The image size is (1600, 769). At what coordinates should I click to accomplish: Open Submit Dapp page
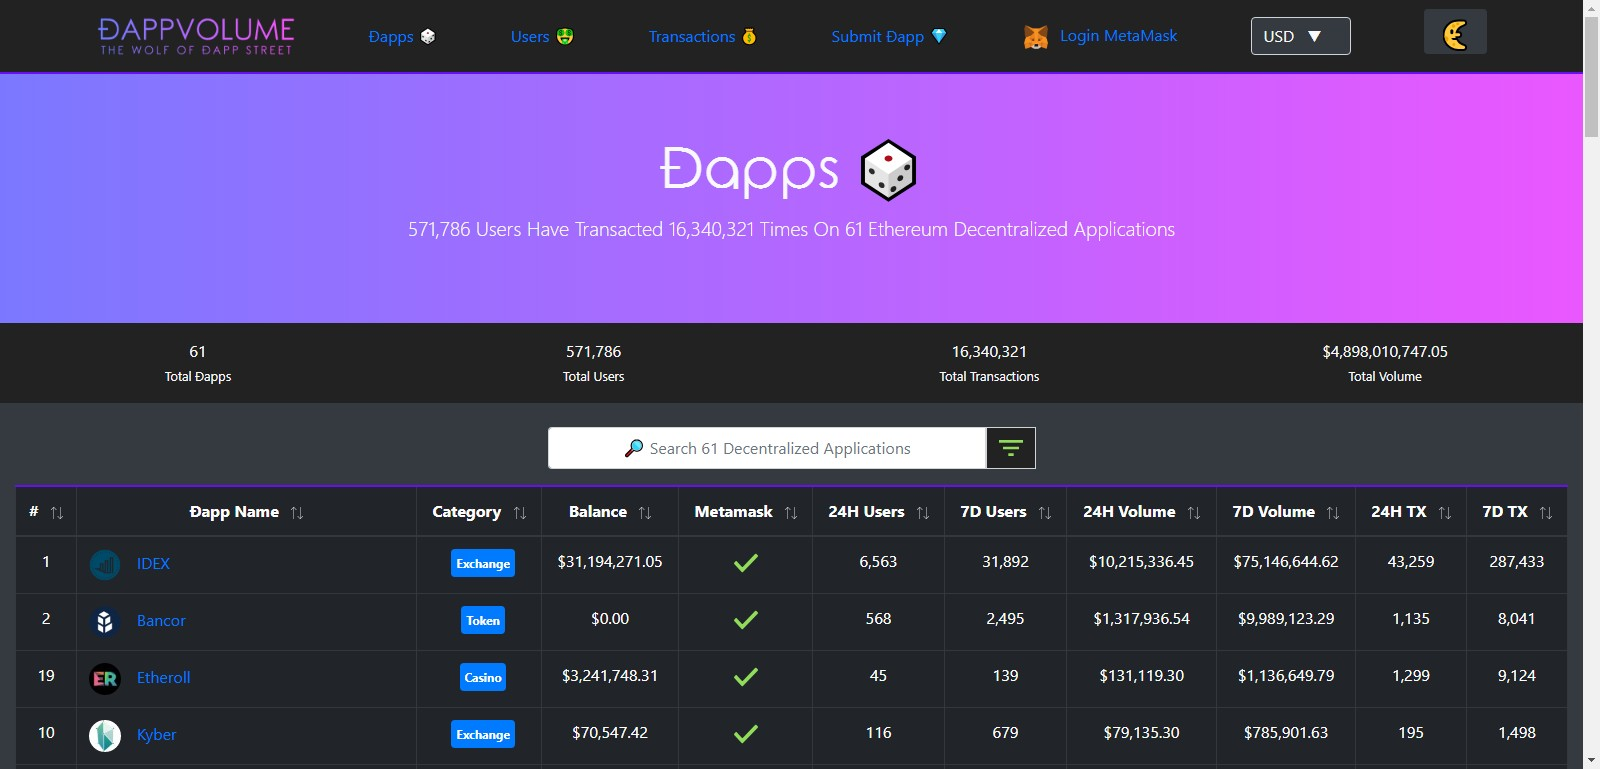[x=878, y=36]
